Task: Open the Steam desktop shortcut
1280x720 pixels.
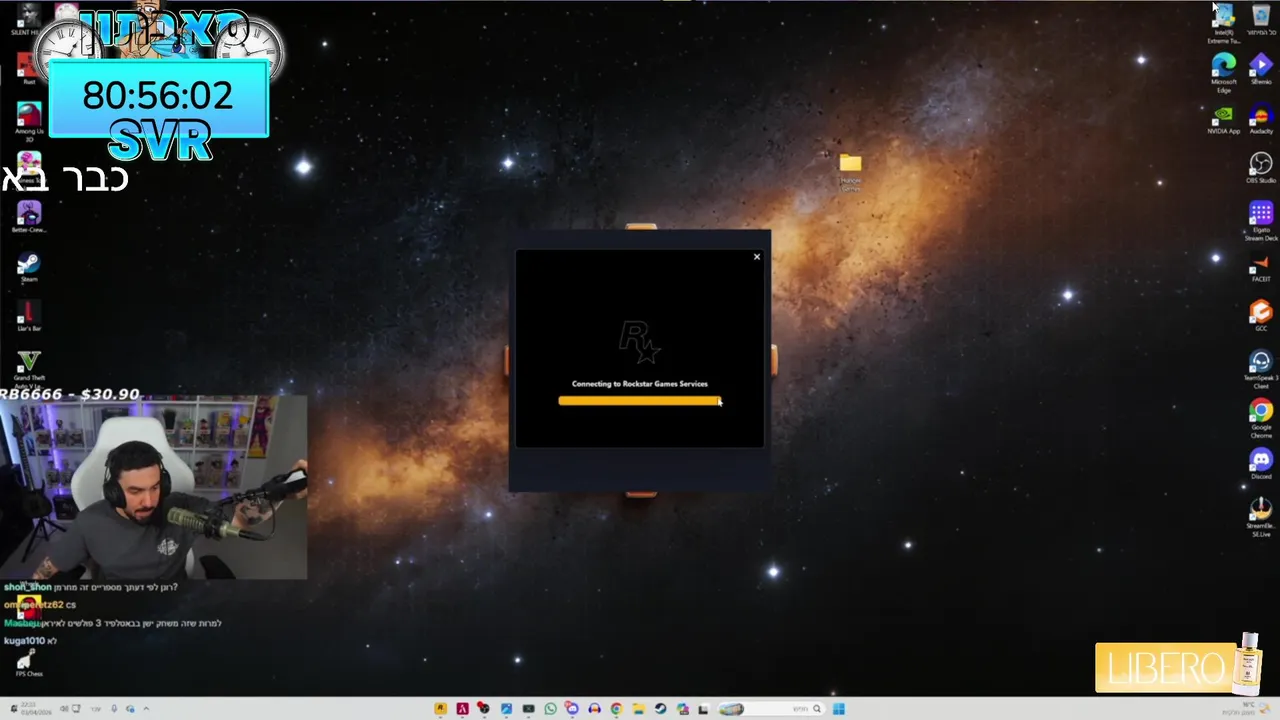Action: pos(29,267)
